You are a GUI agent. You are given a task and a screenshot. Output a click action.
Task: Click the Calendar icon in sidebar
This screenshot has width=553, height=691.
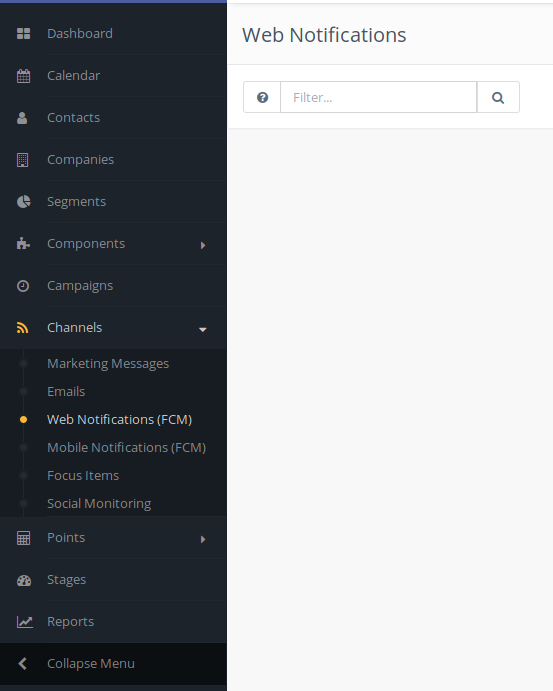point(23,76)
